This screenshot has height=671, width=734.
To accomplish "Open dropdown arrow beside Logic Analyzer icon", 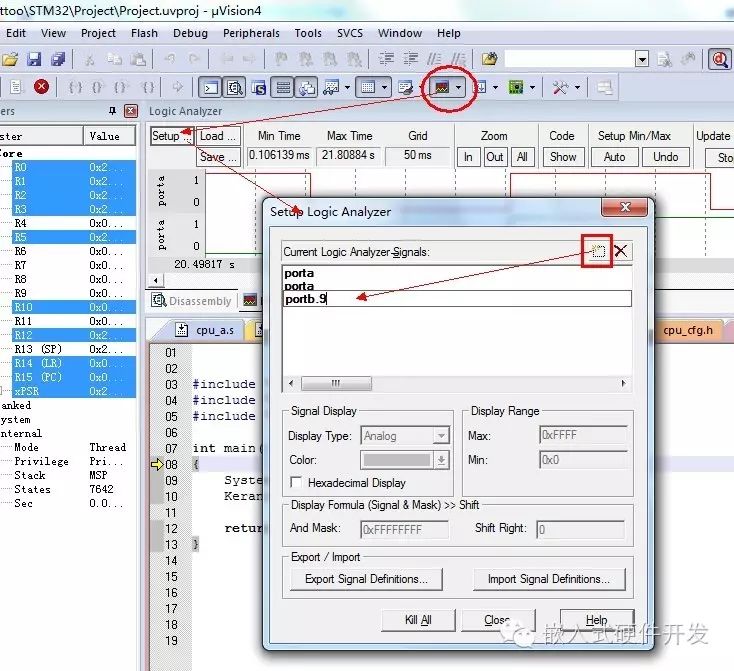I will [459, 88].
